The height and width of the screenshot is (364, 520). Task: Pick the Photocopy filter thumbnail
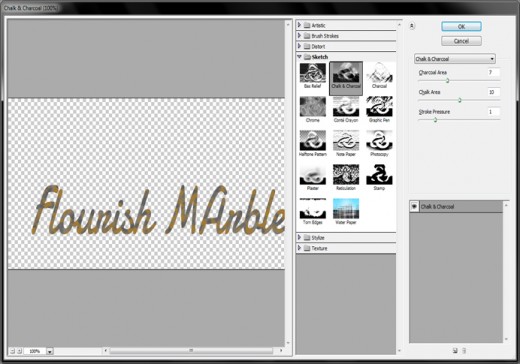379,141
